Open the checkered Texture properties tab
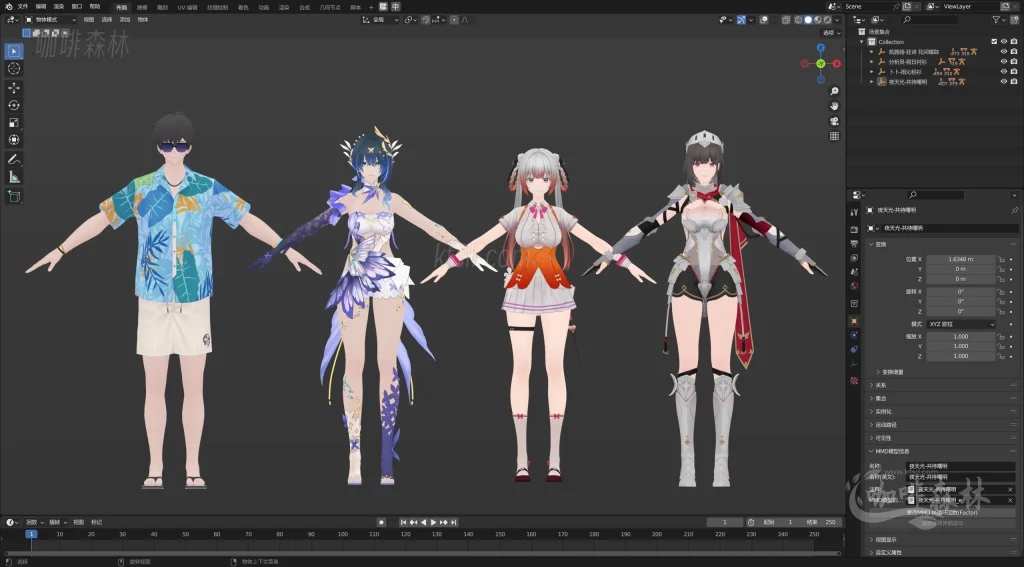 pyautogui.click(x=854, y=380)
